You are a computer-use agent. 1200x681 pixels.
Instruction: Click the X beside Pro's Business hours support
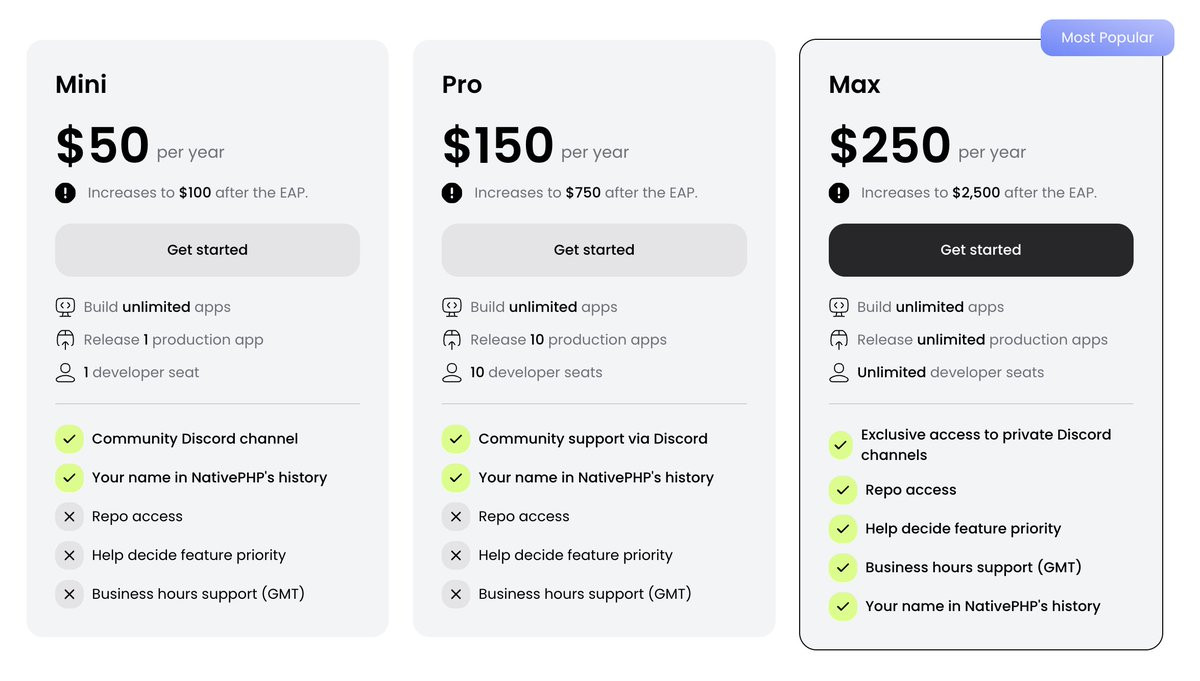(456, 594)
